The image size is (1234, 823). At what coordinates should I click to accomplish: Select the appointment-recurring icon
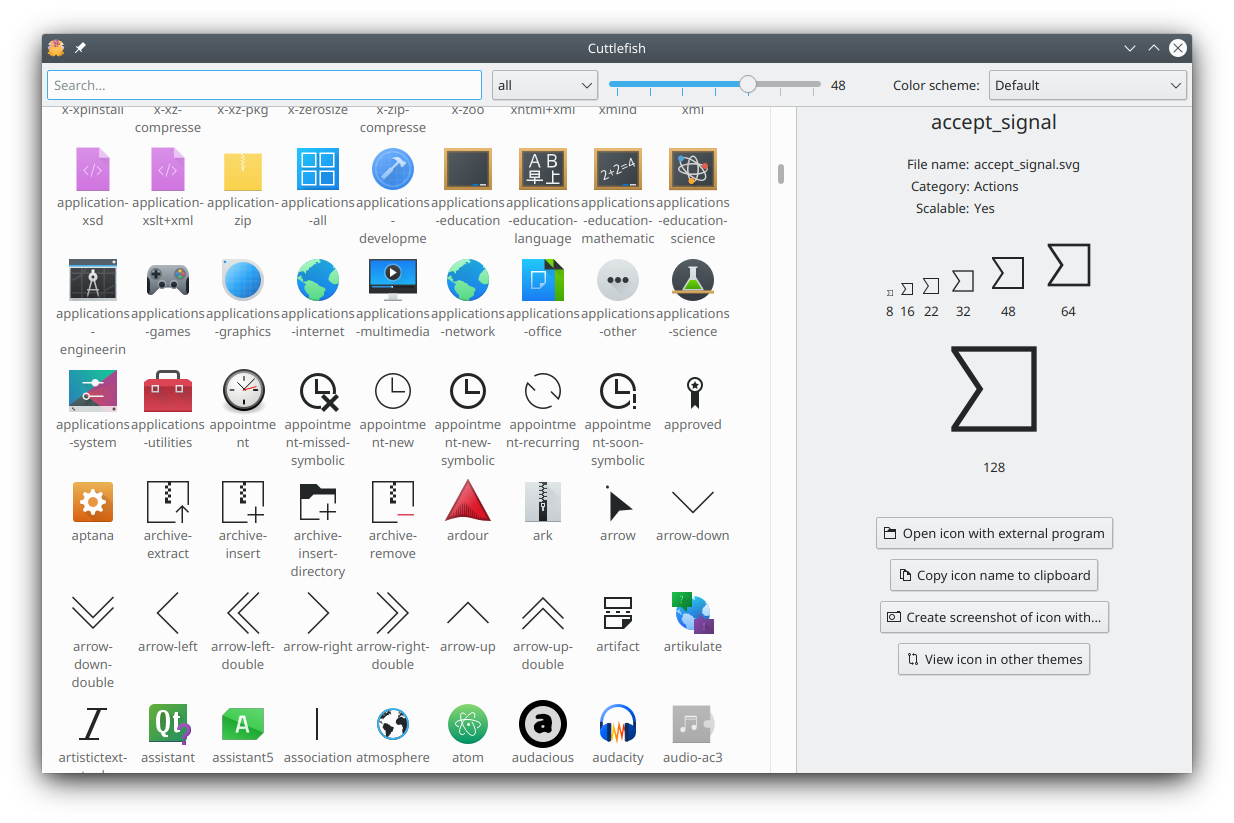[x=543, y=391]
